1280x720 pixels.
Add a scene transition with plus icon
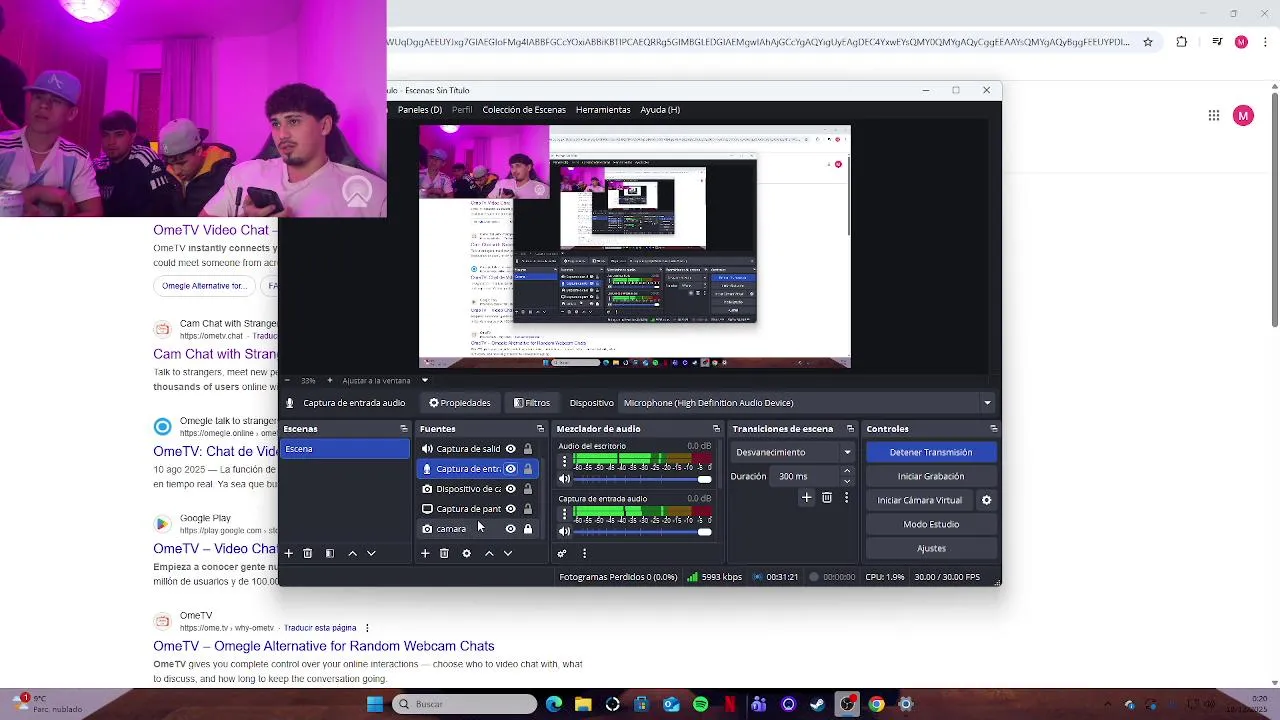[807, 497]
